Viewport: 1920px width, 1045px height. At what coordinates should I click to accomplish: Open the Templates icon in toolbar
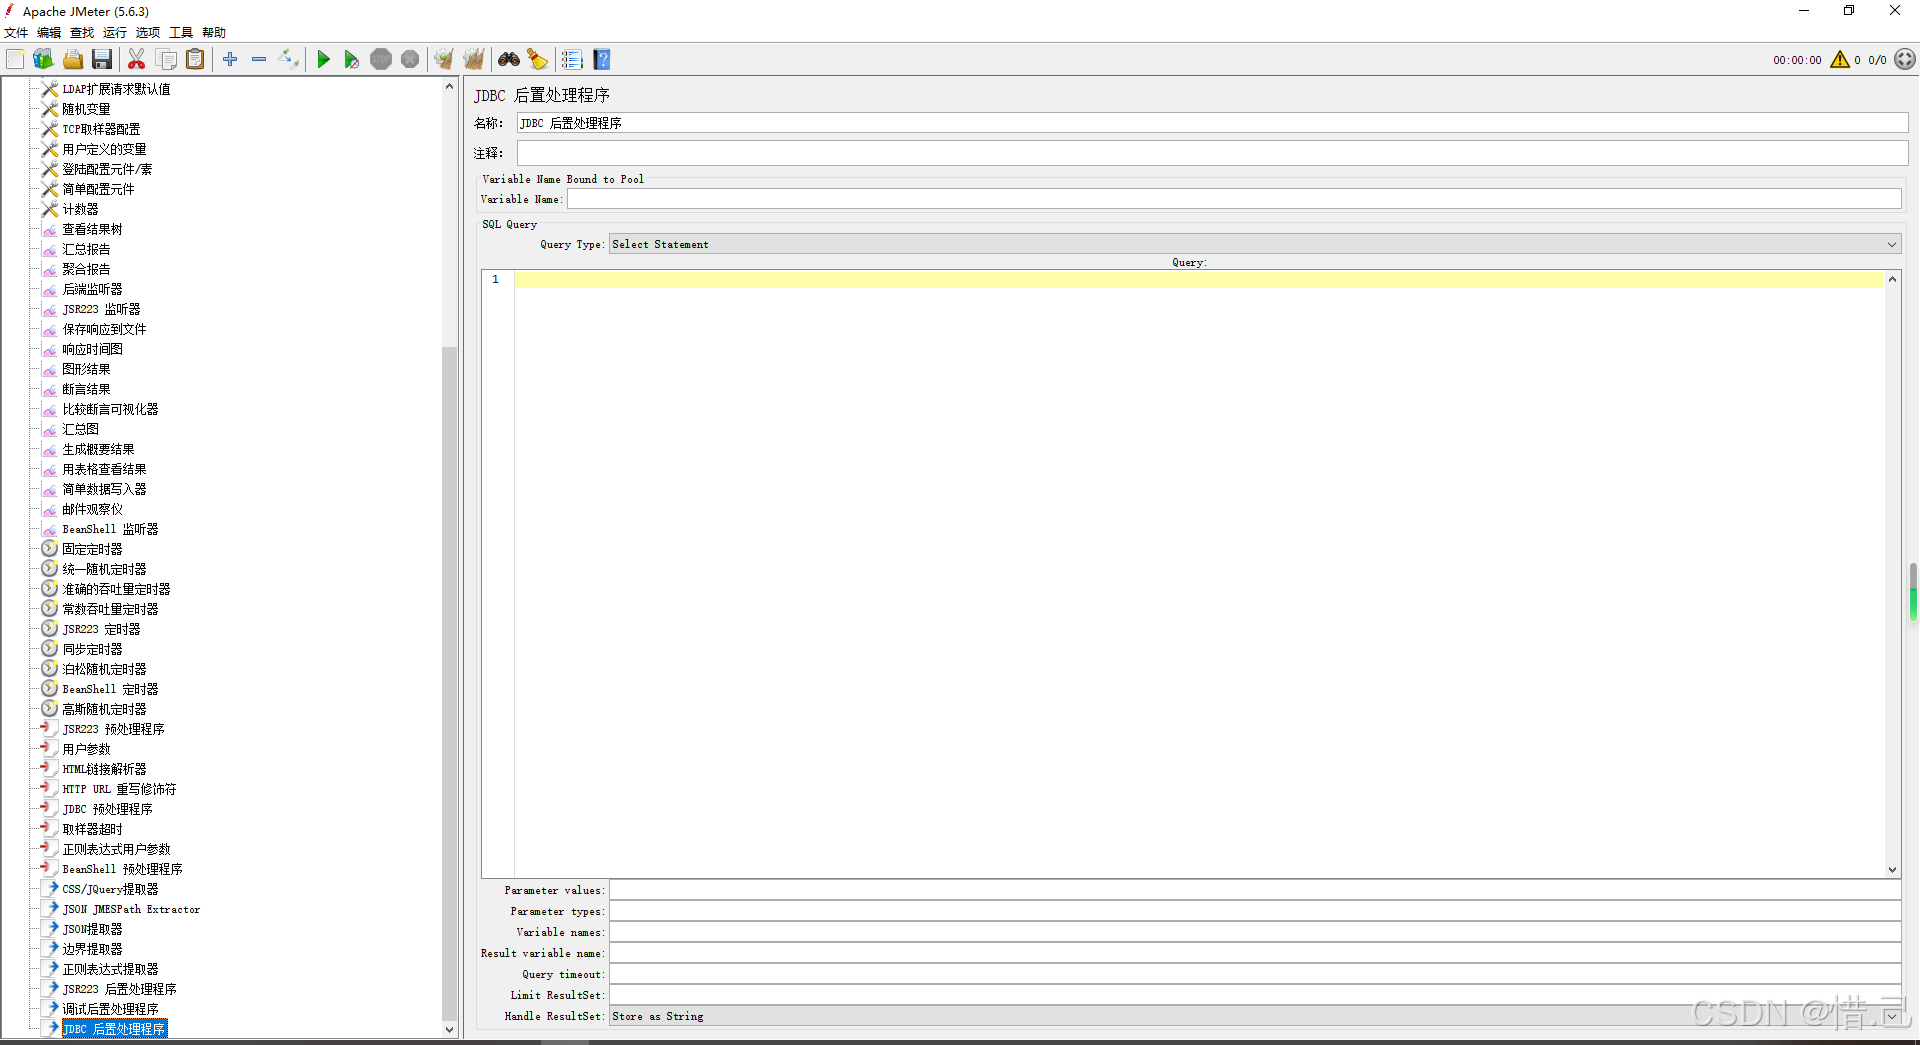(43, 60)
